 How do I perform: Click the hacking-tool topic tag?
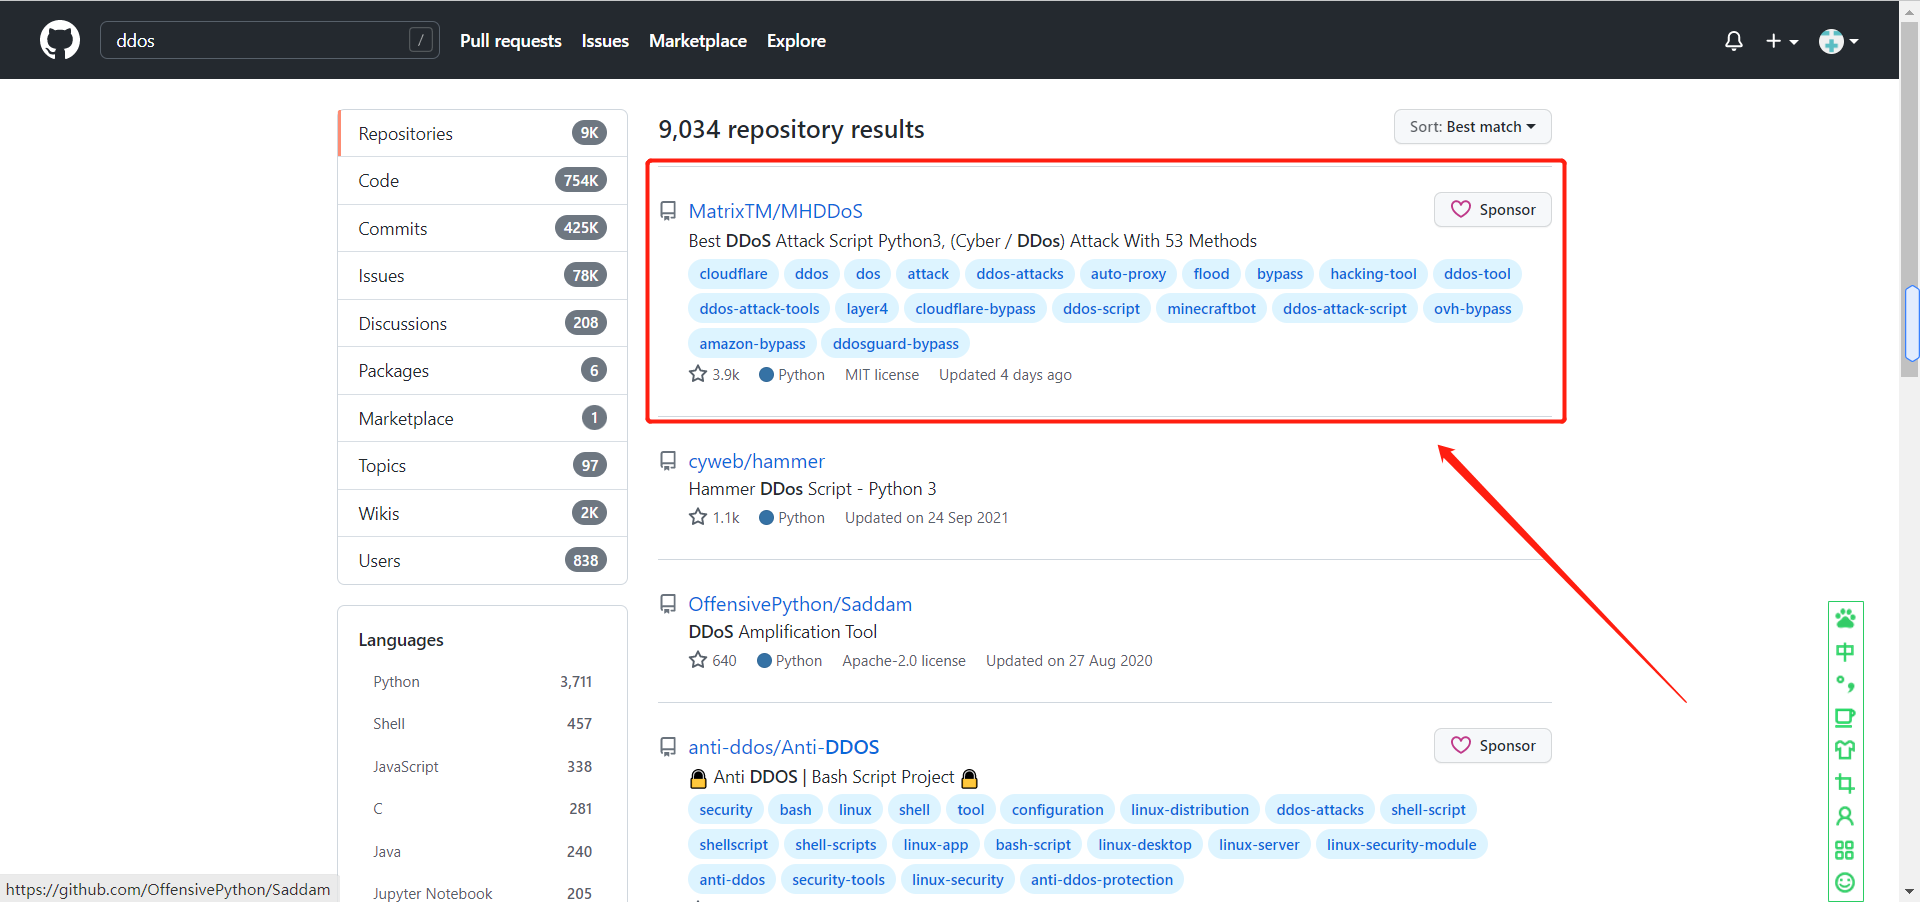pos(1373,274)
